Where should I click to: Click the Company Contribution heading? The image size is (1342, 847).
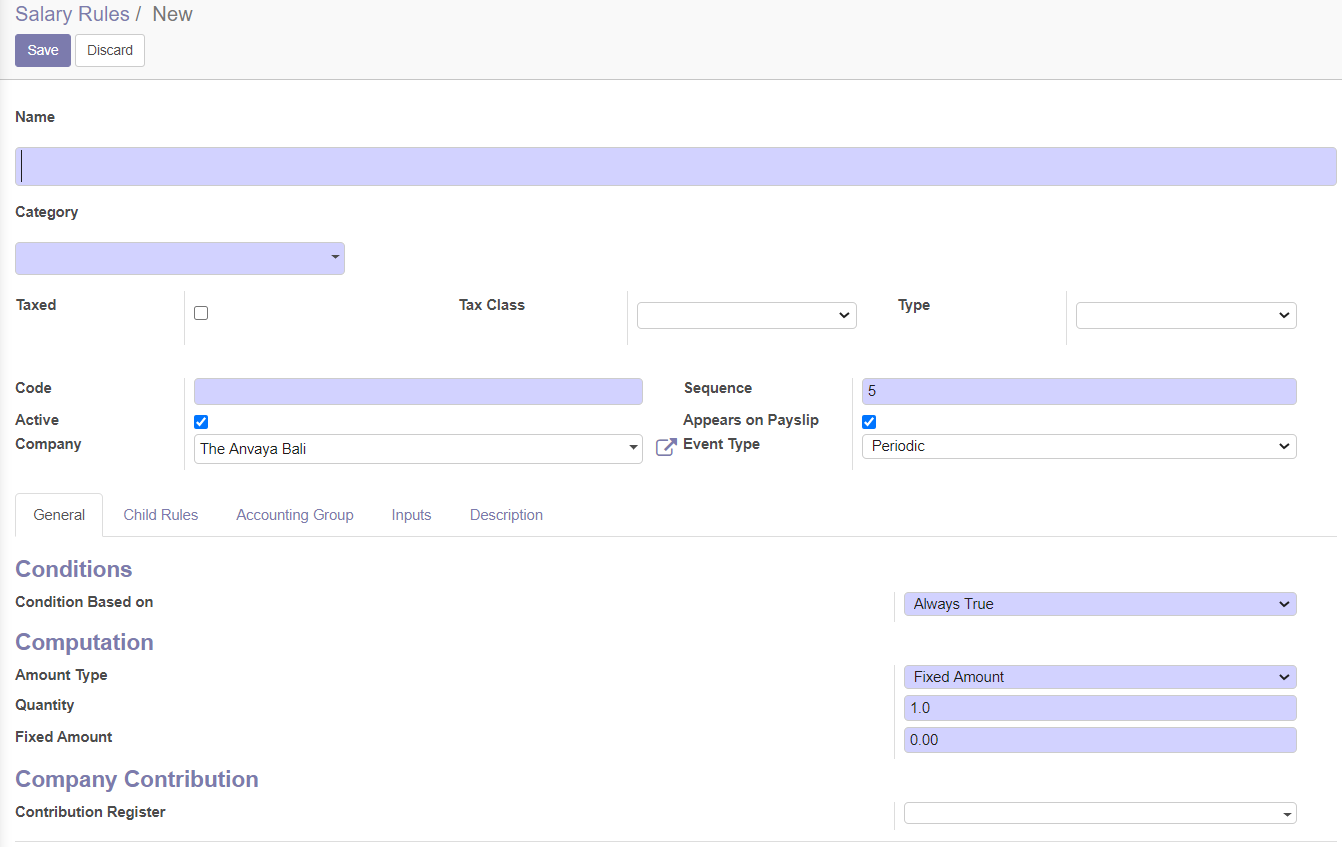137,779
